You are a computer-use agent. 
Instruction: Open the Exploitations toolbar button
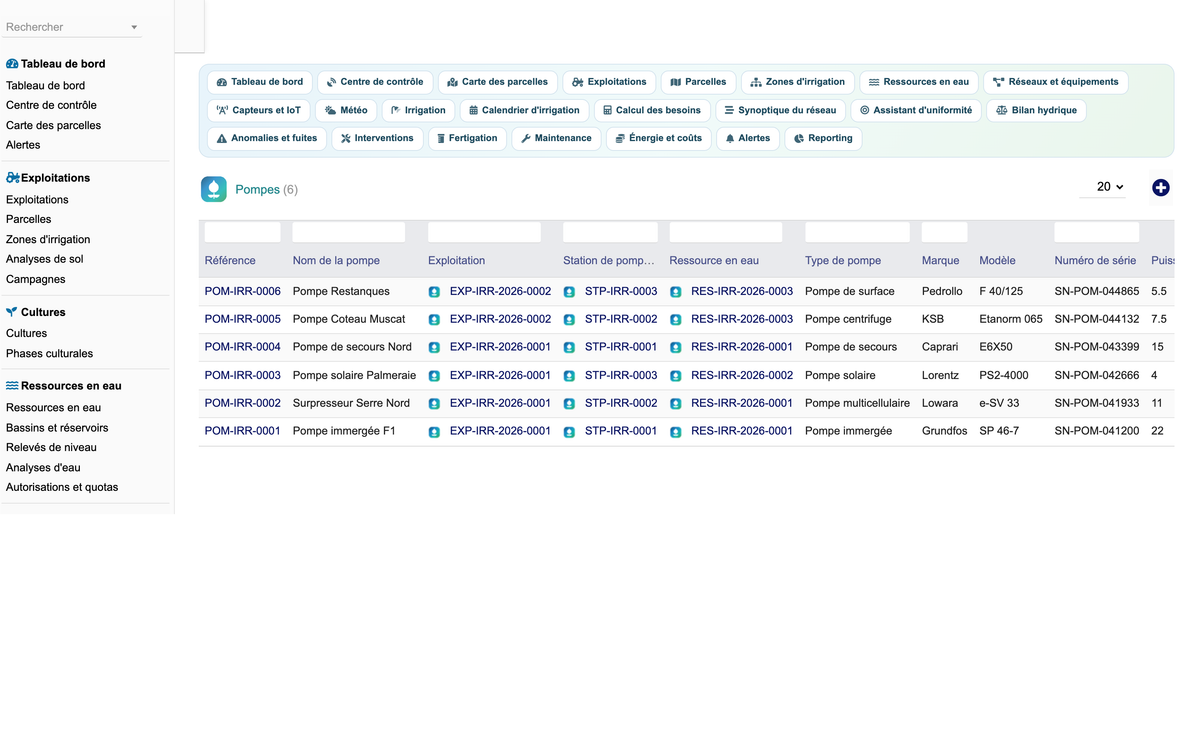(609, 82)
